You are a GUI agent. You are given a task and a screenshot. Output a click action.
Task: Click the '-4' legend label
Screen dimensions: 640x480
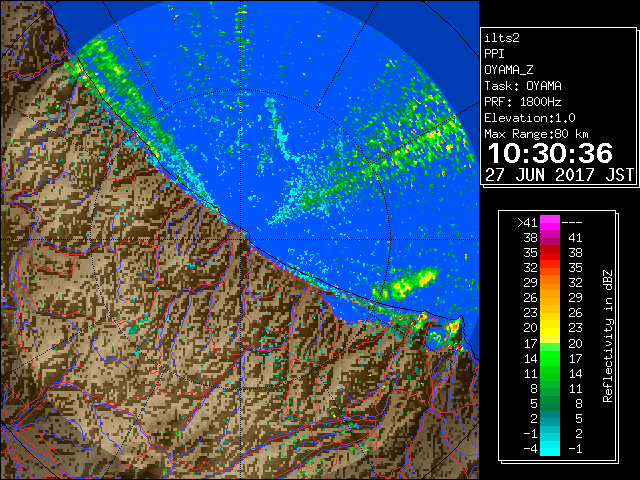(530, 449)
